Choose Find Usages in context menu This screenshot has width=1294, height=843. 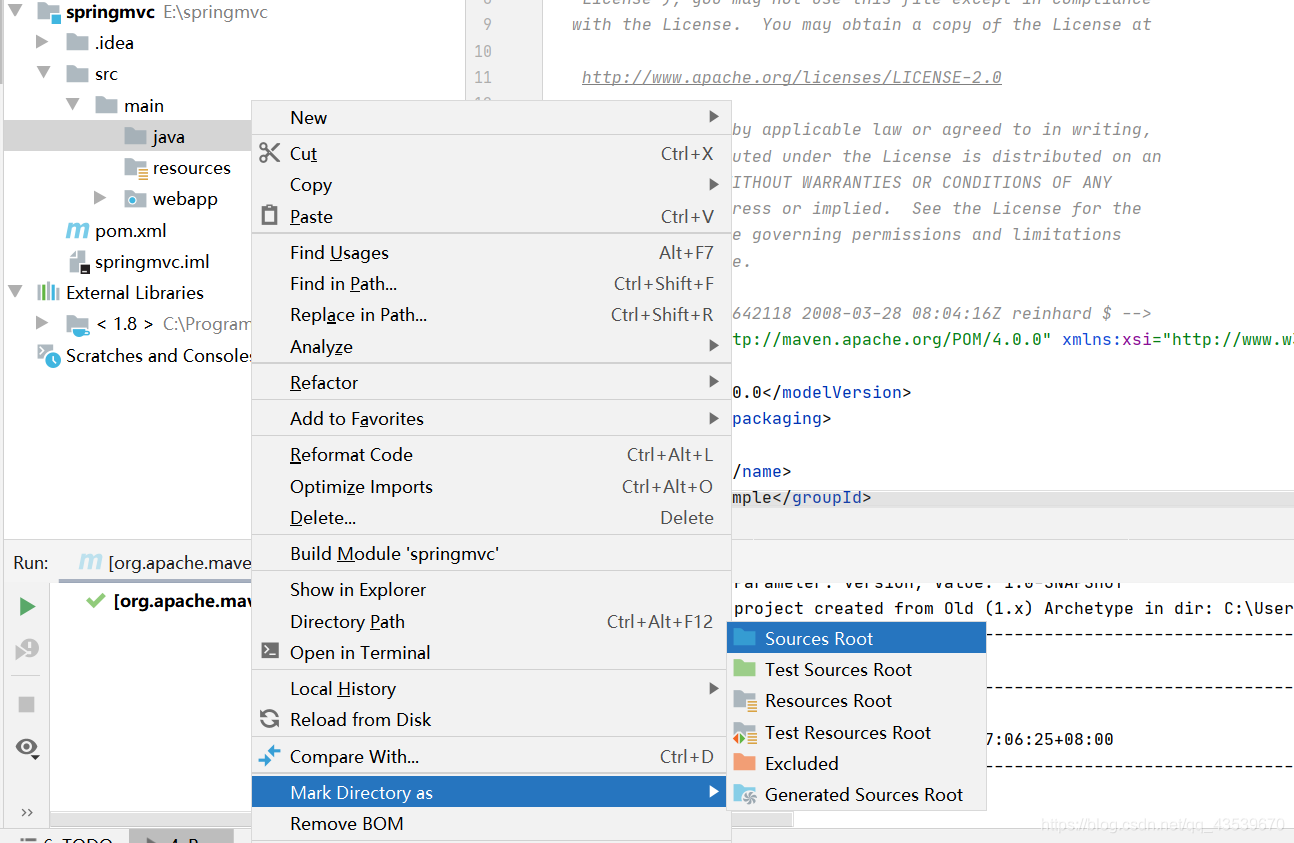click(x=490, y=253)
